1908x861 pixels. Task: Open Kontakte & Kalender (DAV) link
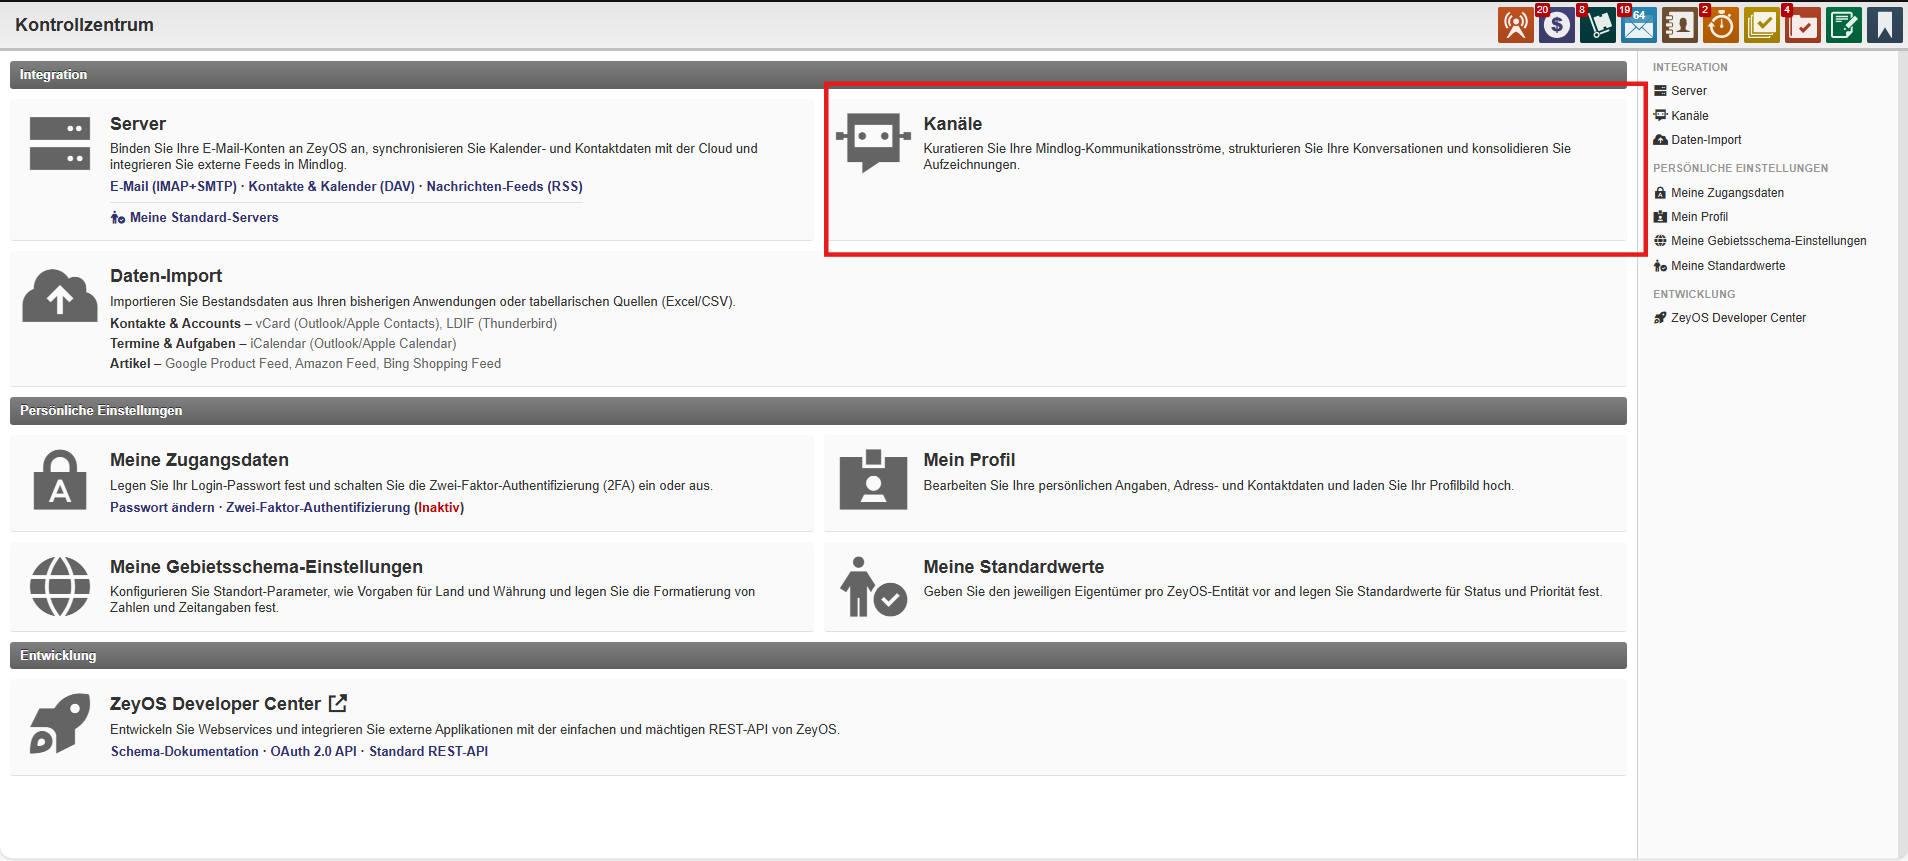331,187
